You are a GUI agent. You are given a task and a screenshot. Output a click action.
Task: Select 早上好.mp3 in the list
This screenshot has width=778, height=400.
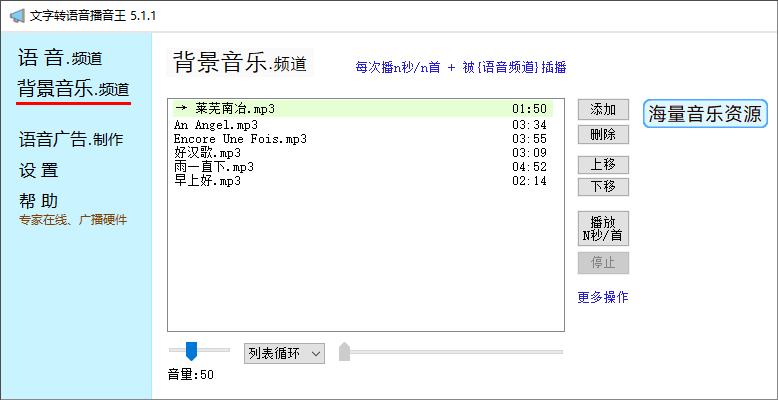[363, 181]
